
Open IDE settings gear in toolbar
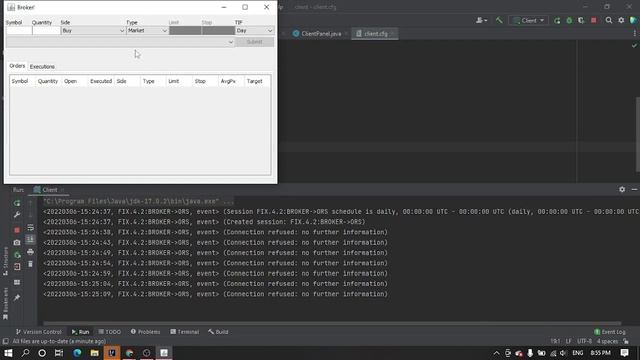click(x=621, y=20)
